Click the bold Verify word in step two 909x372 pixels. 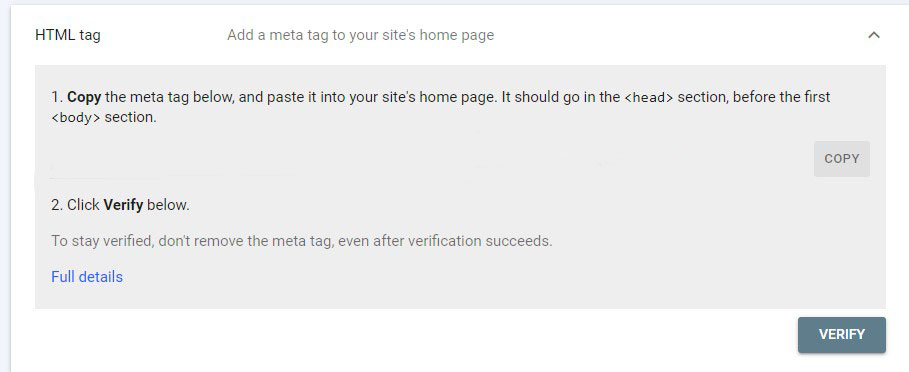pos(123,205)
